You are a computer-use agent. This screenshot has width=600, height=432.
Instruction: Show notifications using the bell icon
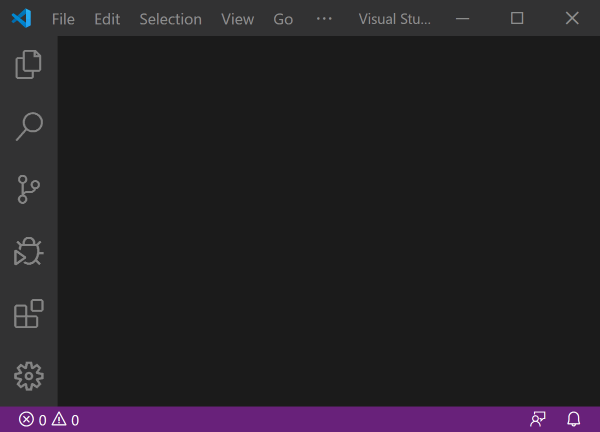click(x=574, y=419)
